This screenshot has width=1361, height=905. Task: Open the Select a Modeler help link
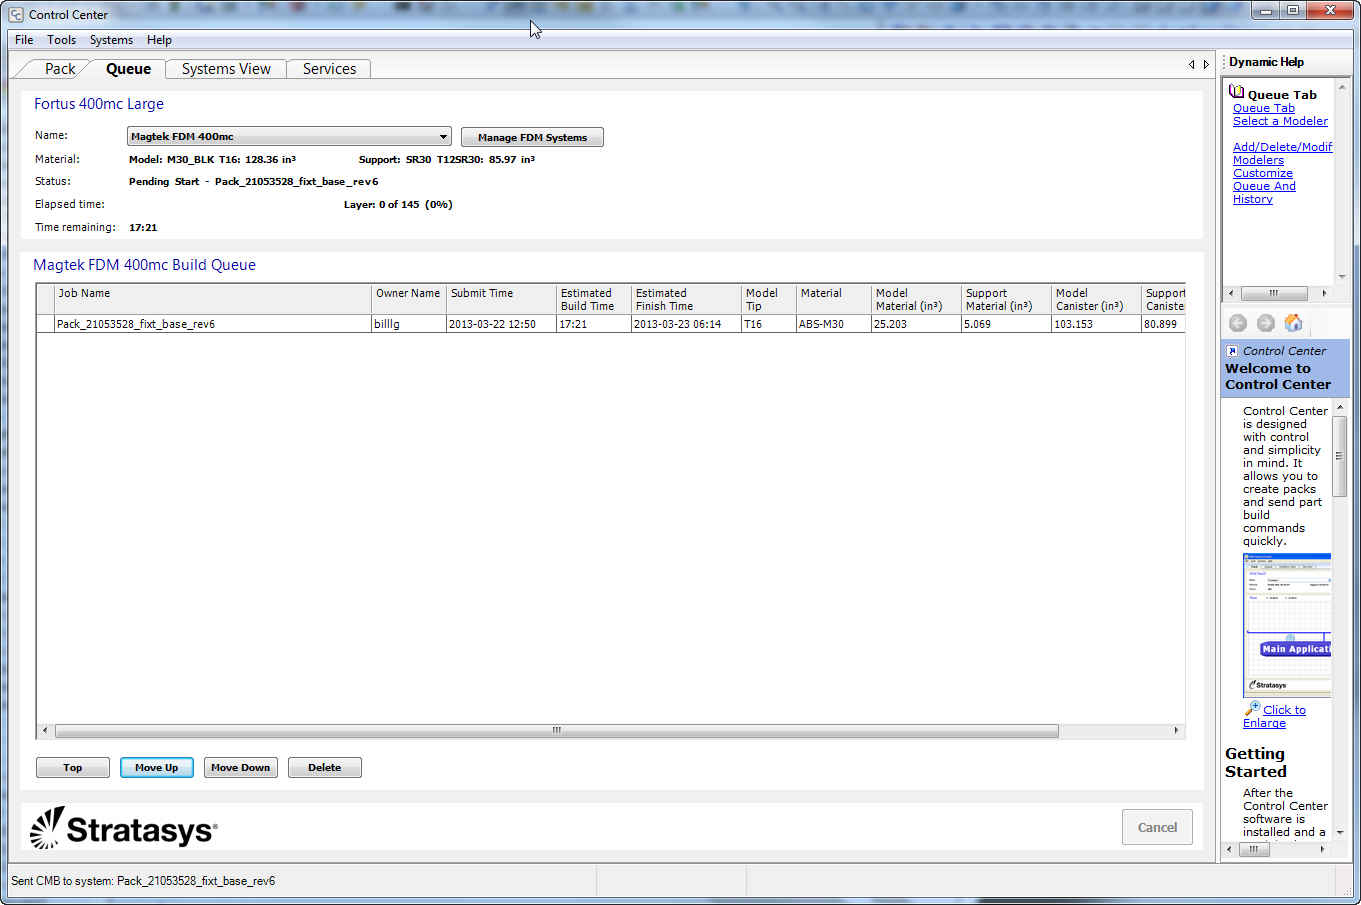click(1280, 121)
